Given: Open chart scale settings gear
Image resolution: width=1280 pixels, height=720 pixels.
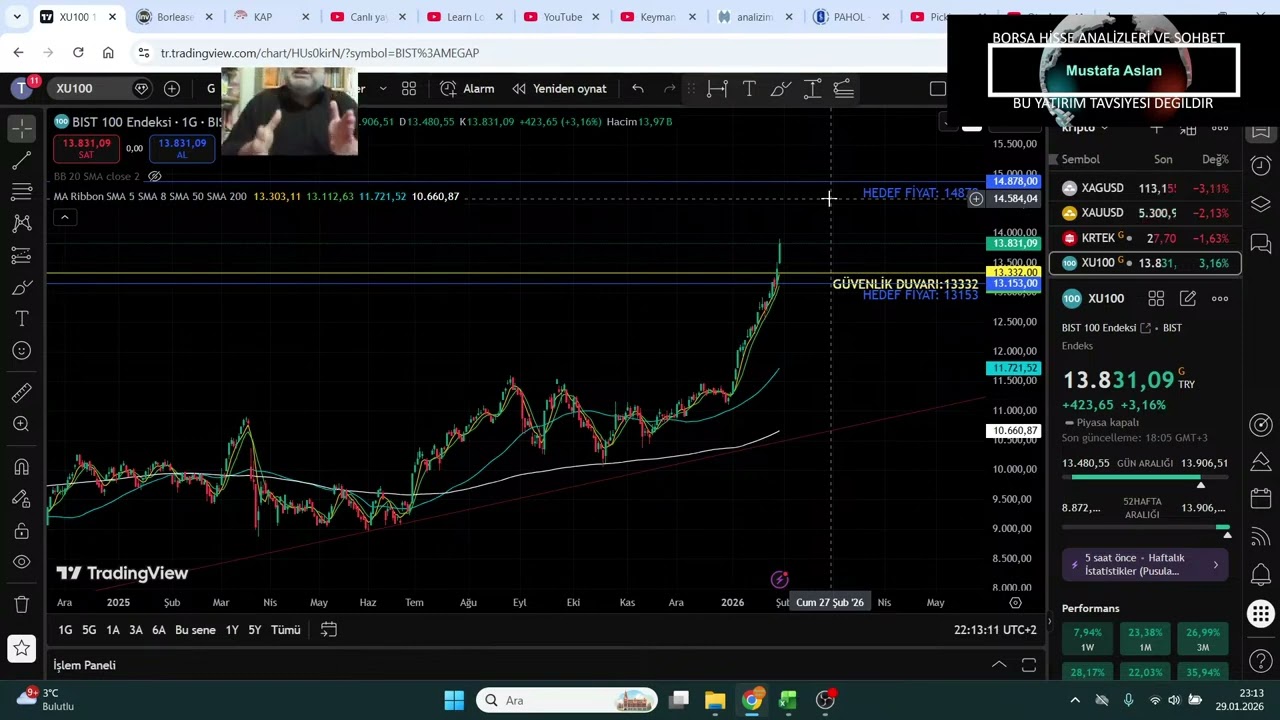Looking at the screenshot, I should tap(1015, 602).
